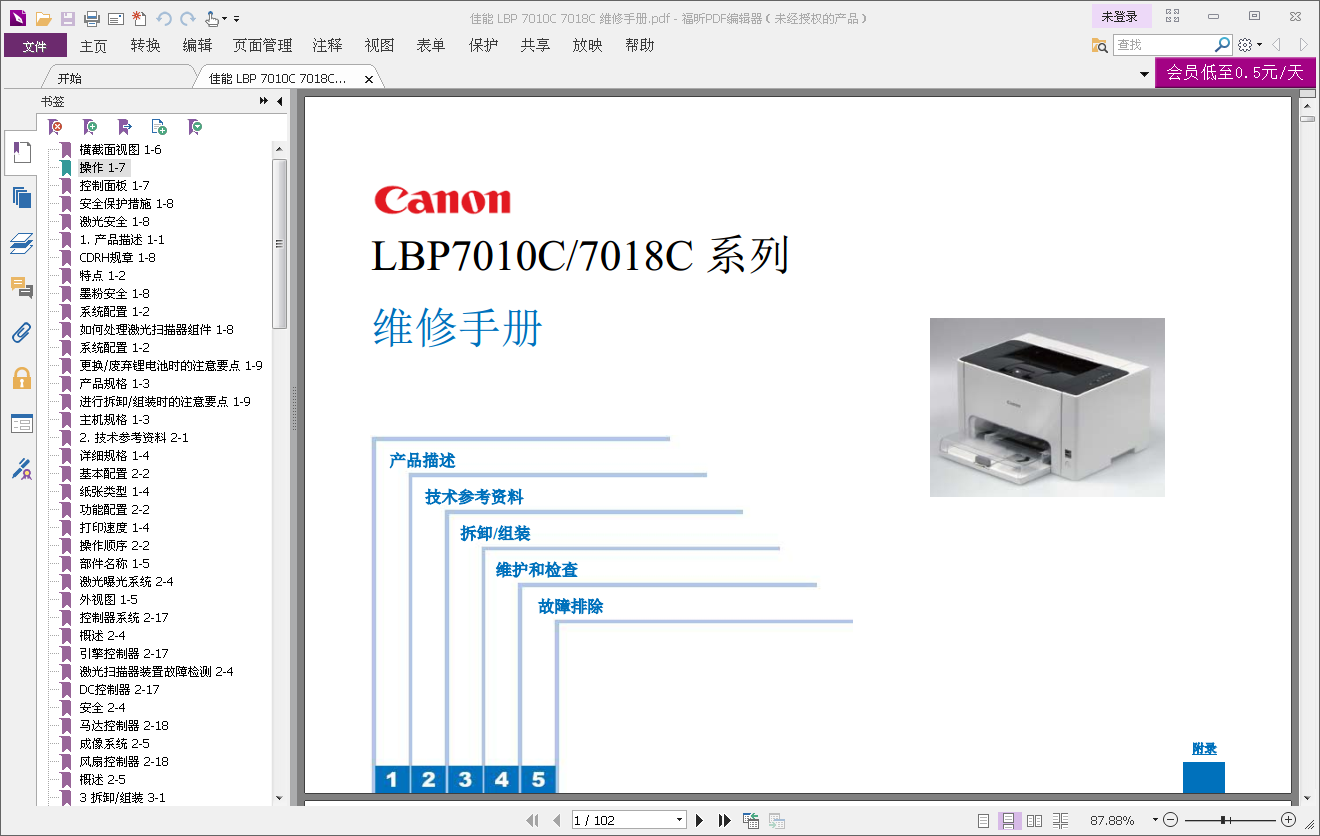
Task: Click the bookmark panel scrollbar thumb
Action: (x=279, y=243)
